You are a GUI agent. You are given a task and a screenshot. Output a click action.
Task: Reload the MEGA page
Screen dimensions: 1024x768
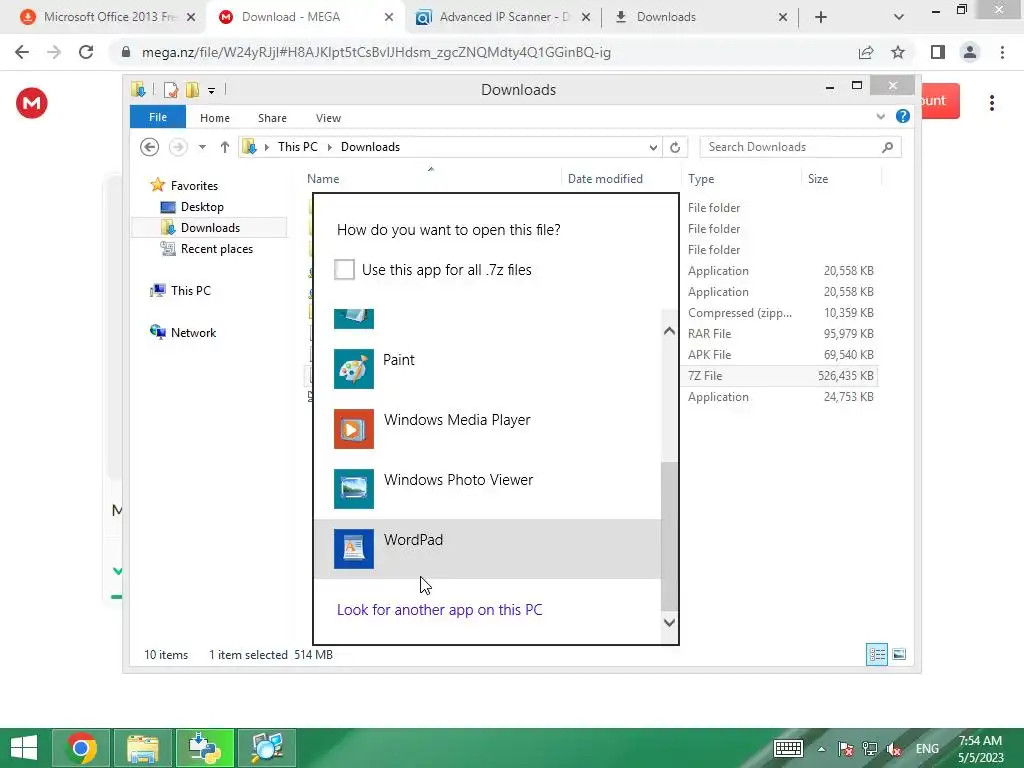click(86, 52)
